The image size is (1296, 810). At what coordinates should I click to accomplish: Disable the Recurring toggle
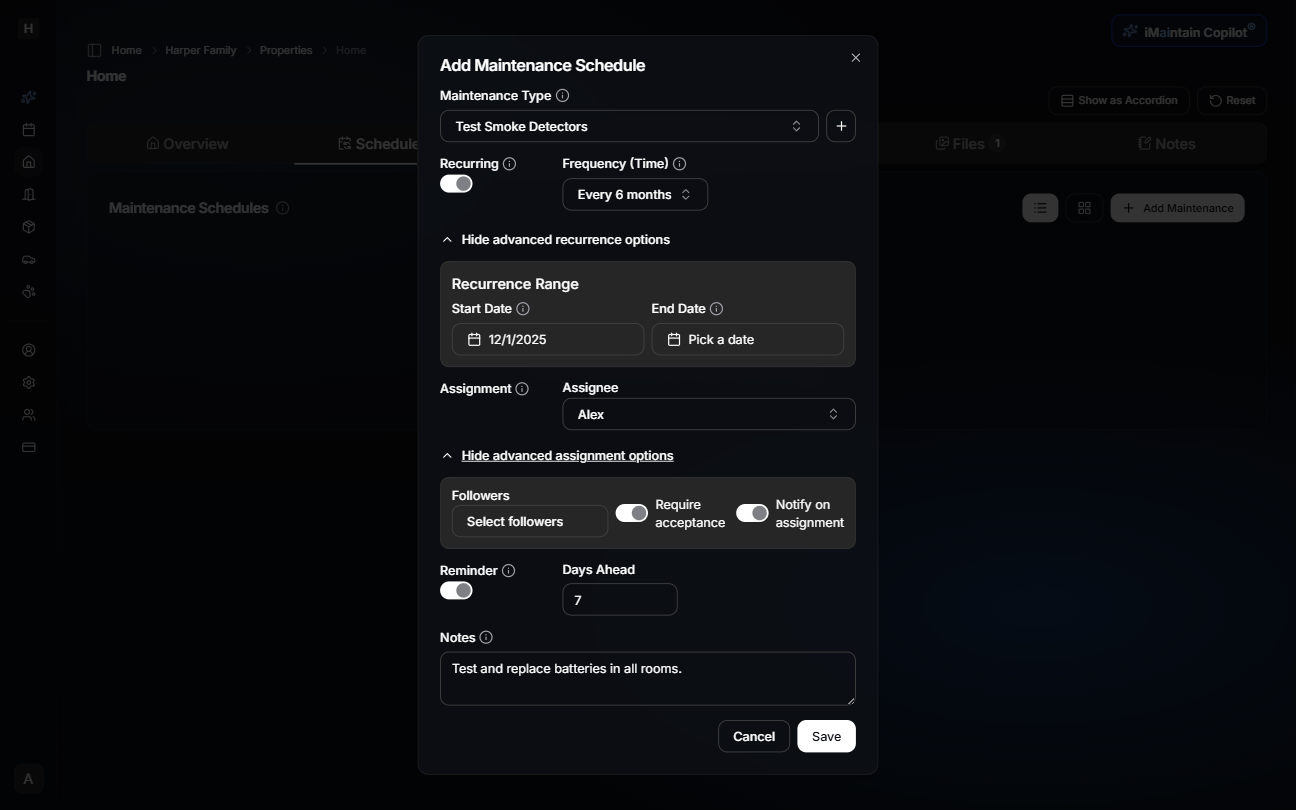pos(456,183)
